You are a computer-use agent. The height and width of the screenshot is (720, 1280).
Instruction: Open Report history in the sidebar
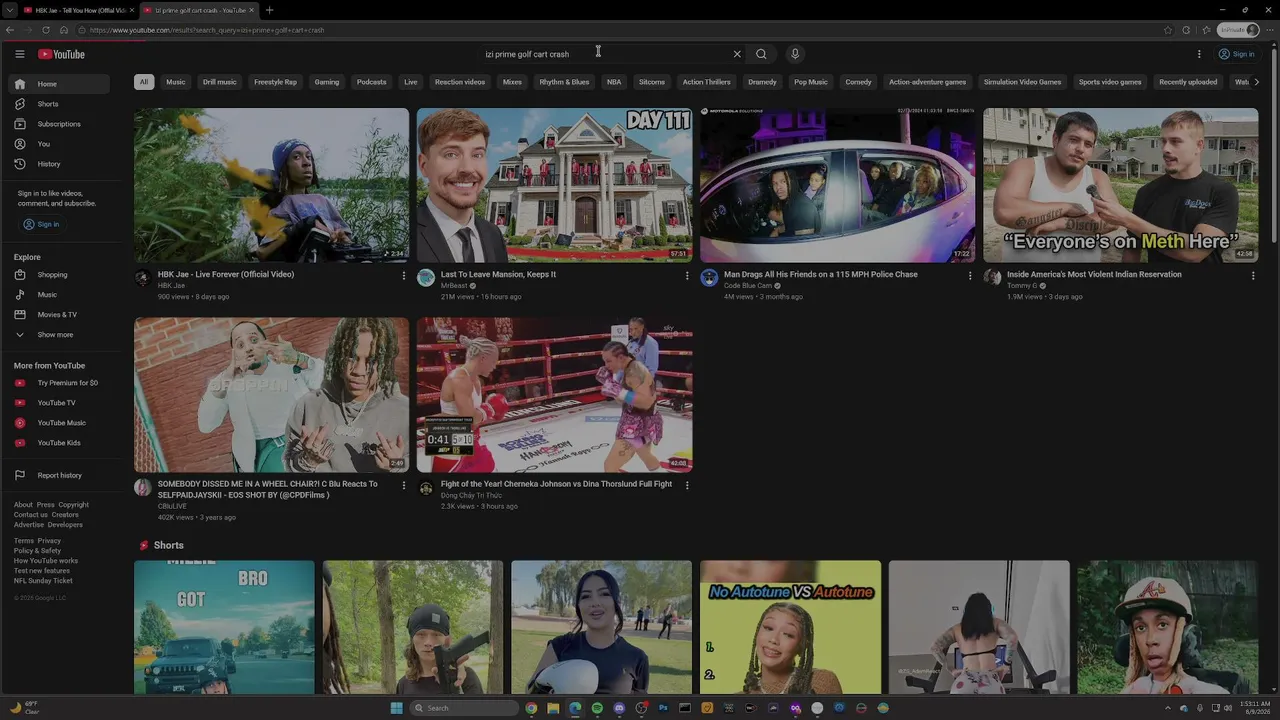tap(59, 475)
